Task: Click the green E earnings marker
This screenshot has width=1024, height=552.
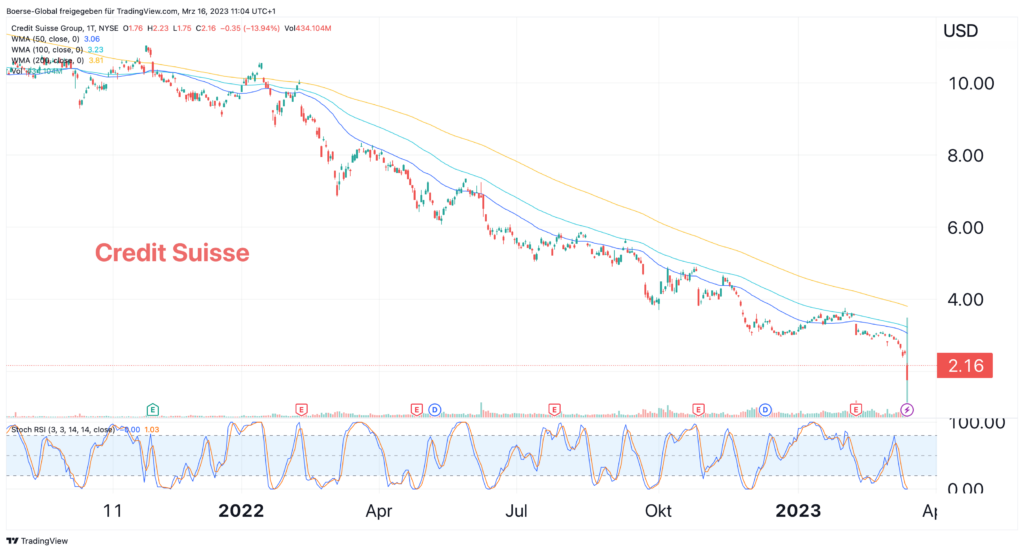Action: (x=153, y=409)
